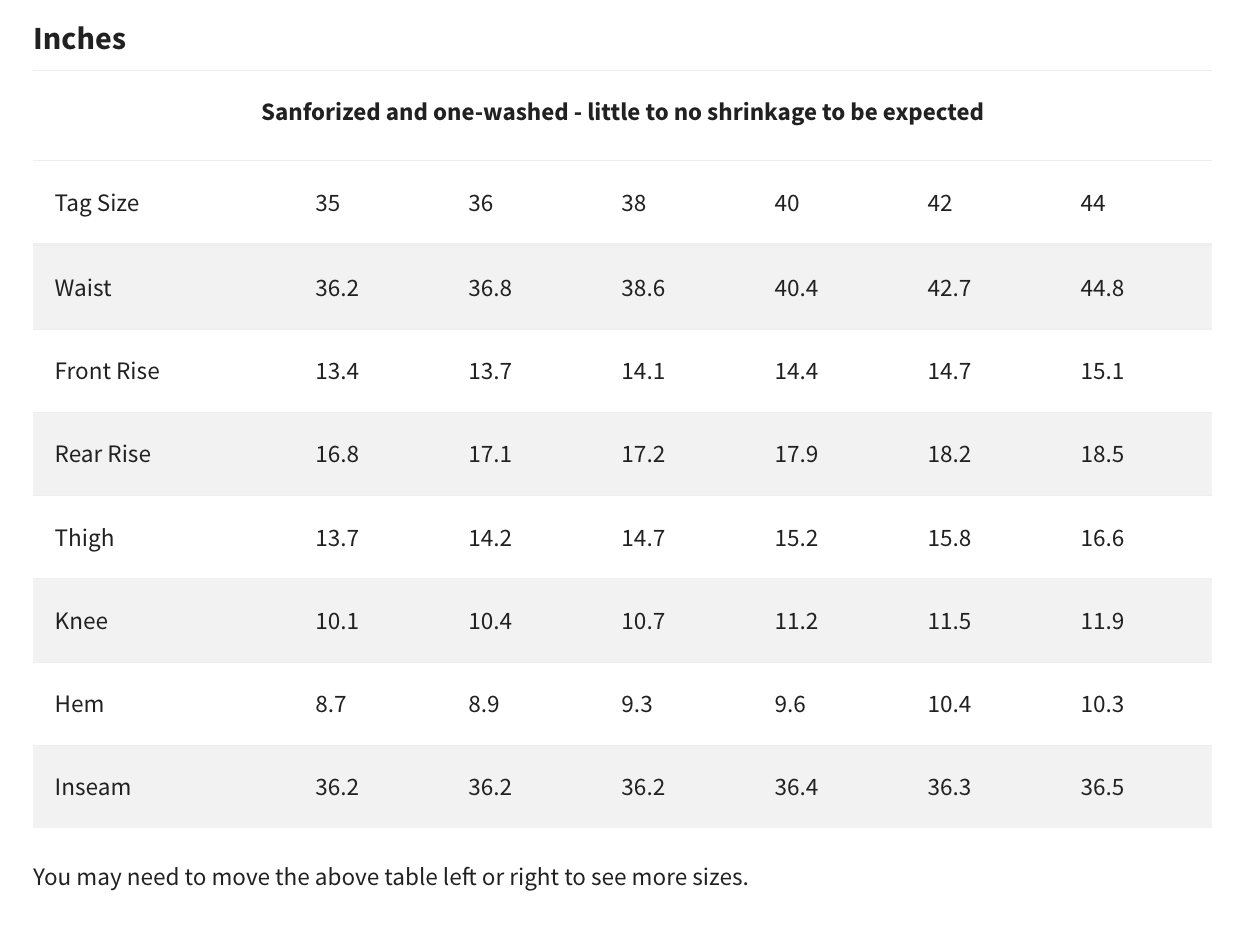The image size is (1236, 934).
Task: Click the Sanforized and one-washed shrinkage note
Action: (x=622, y=112)
